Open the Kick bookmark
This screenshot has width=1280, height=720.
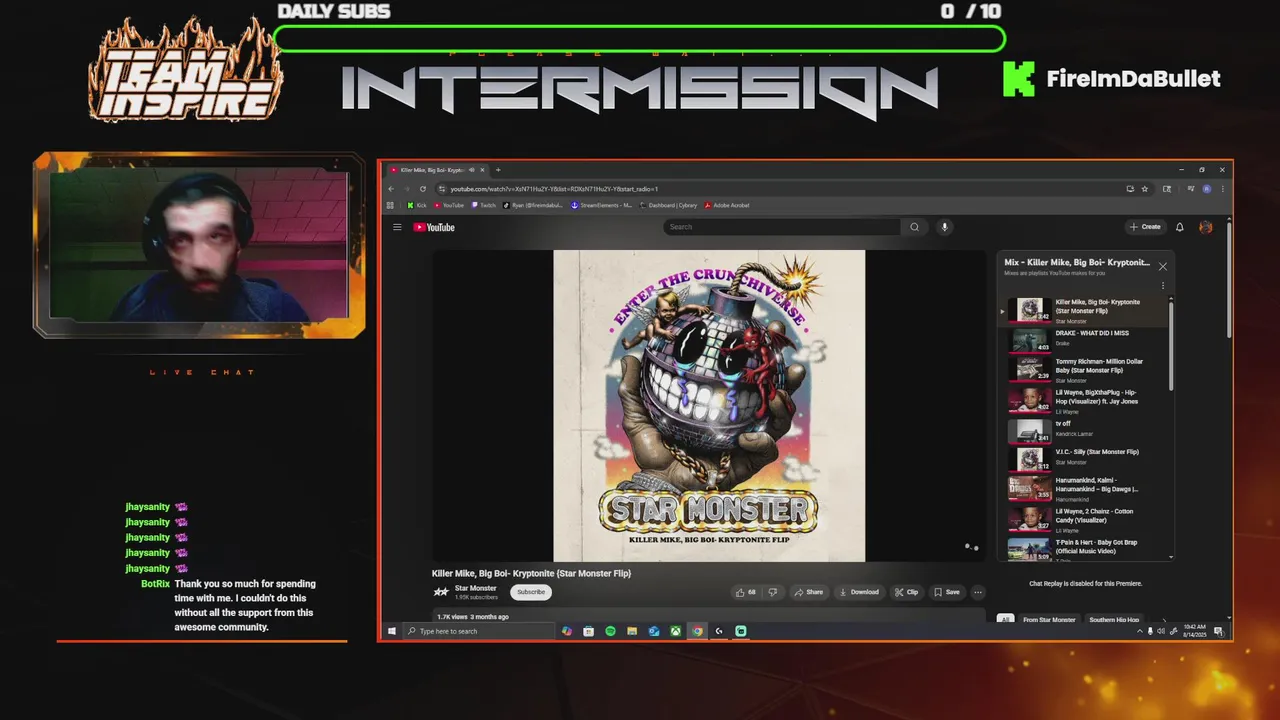[x=417, y=205]
